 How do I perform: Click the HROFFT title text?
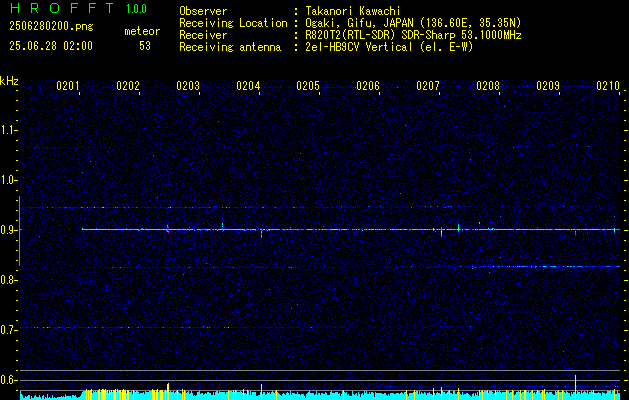62,8
